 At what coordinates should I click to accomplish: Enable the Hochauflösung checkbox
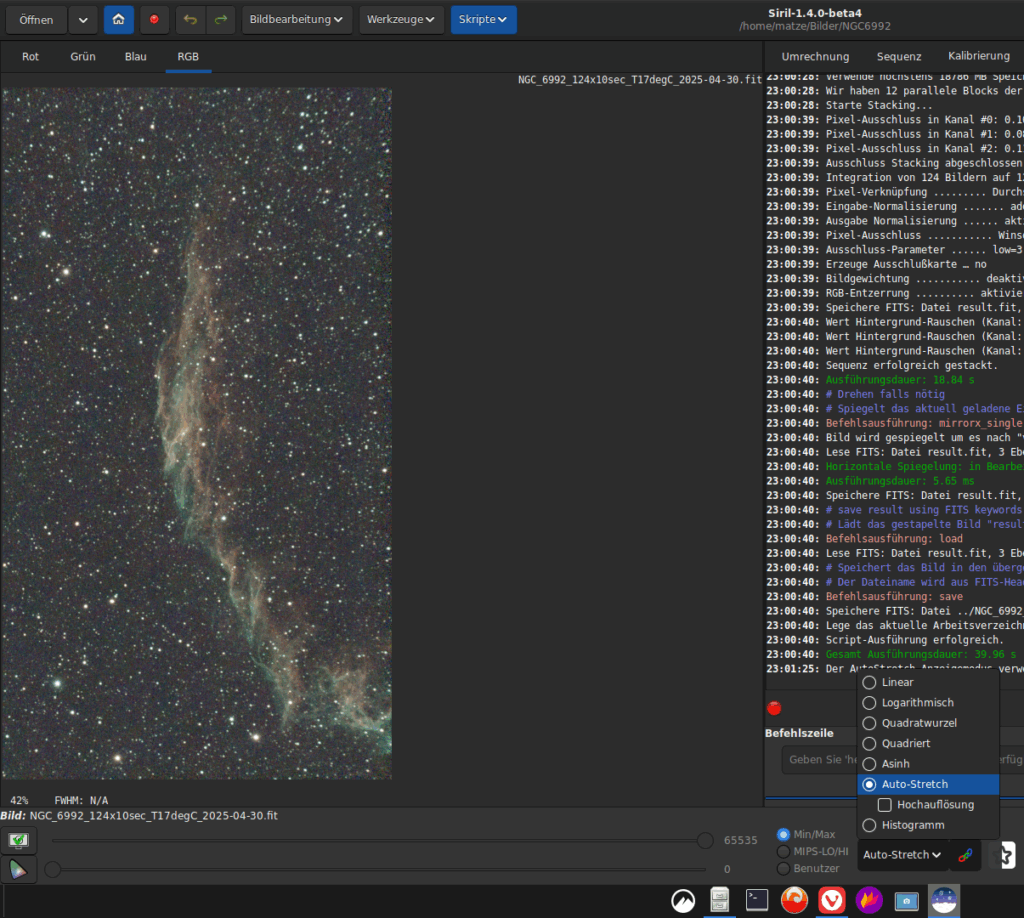[x=885, y=805]
